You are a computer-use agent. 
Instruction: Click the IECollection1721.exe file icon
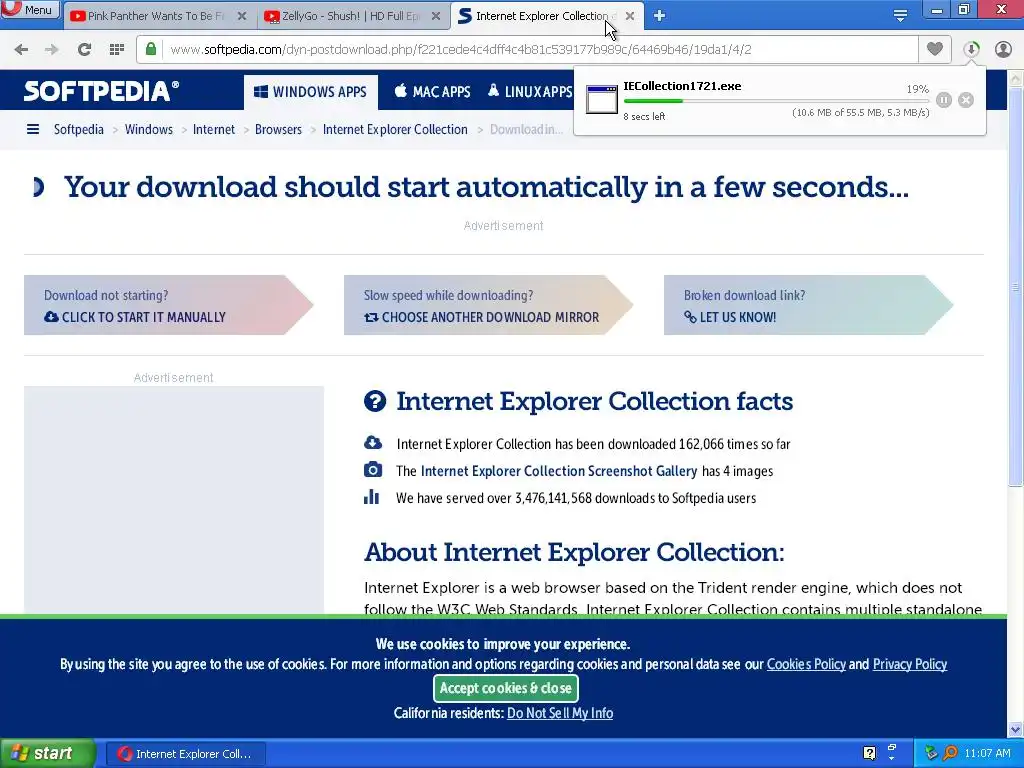(601, 99)
